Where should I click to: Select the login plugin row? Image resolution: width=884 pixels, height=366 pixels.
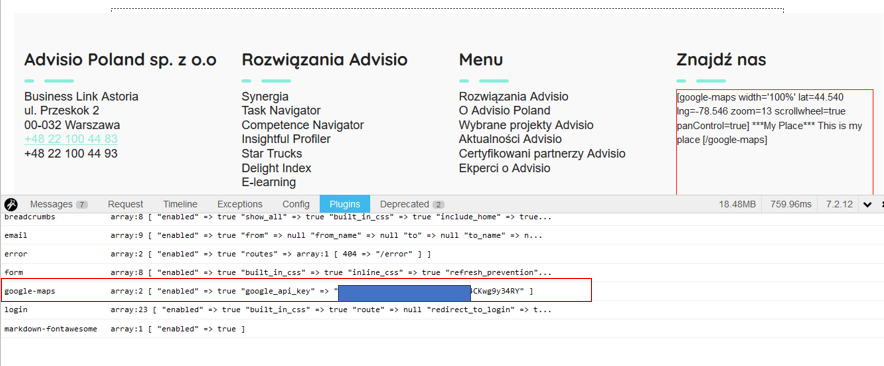point(442,310)
